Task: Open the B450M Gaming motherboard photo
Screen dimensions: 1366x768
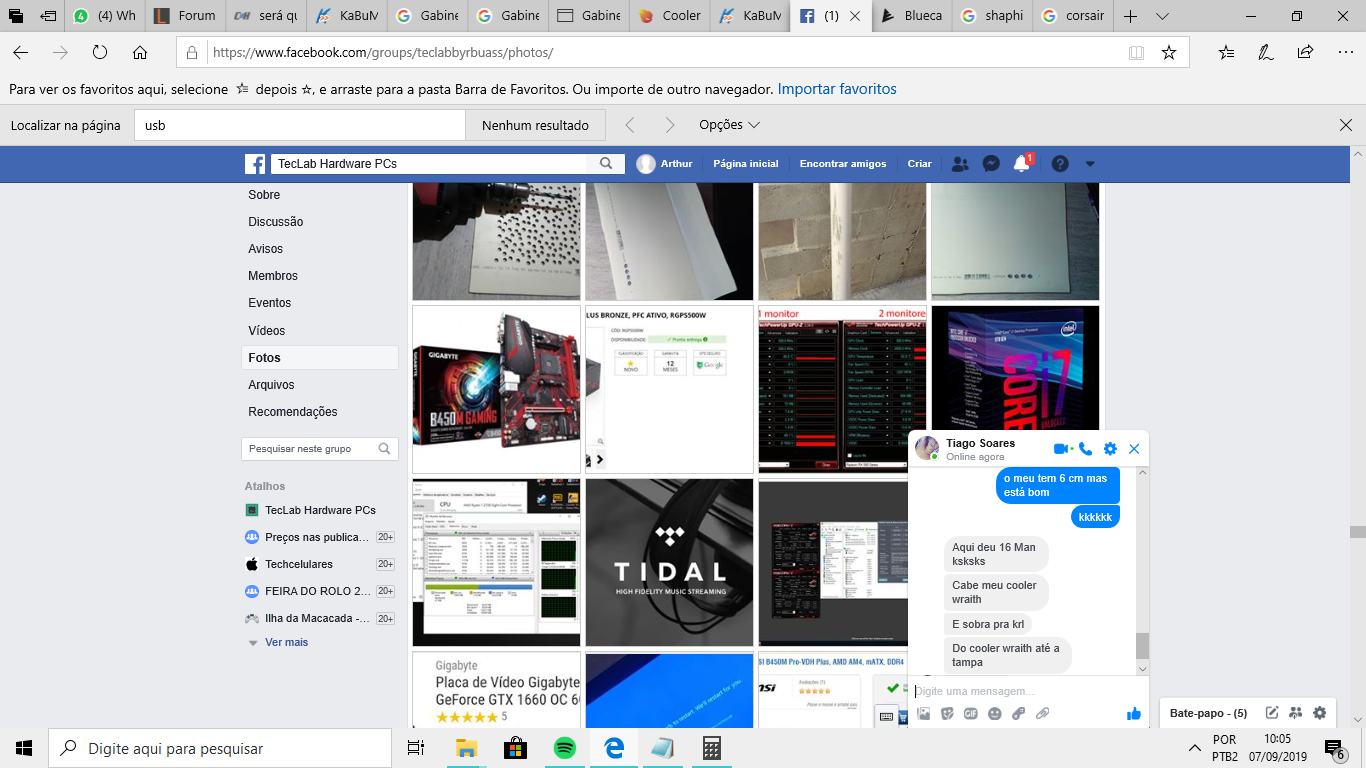Action: tap(496, 389)
